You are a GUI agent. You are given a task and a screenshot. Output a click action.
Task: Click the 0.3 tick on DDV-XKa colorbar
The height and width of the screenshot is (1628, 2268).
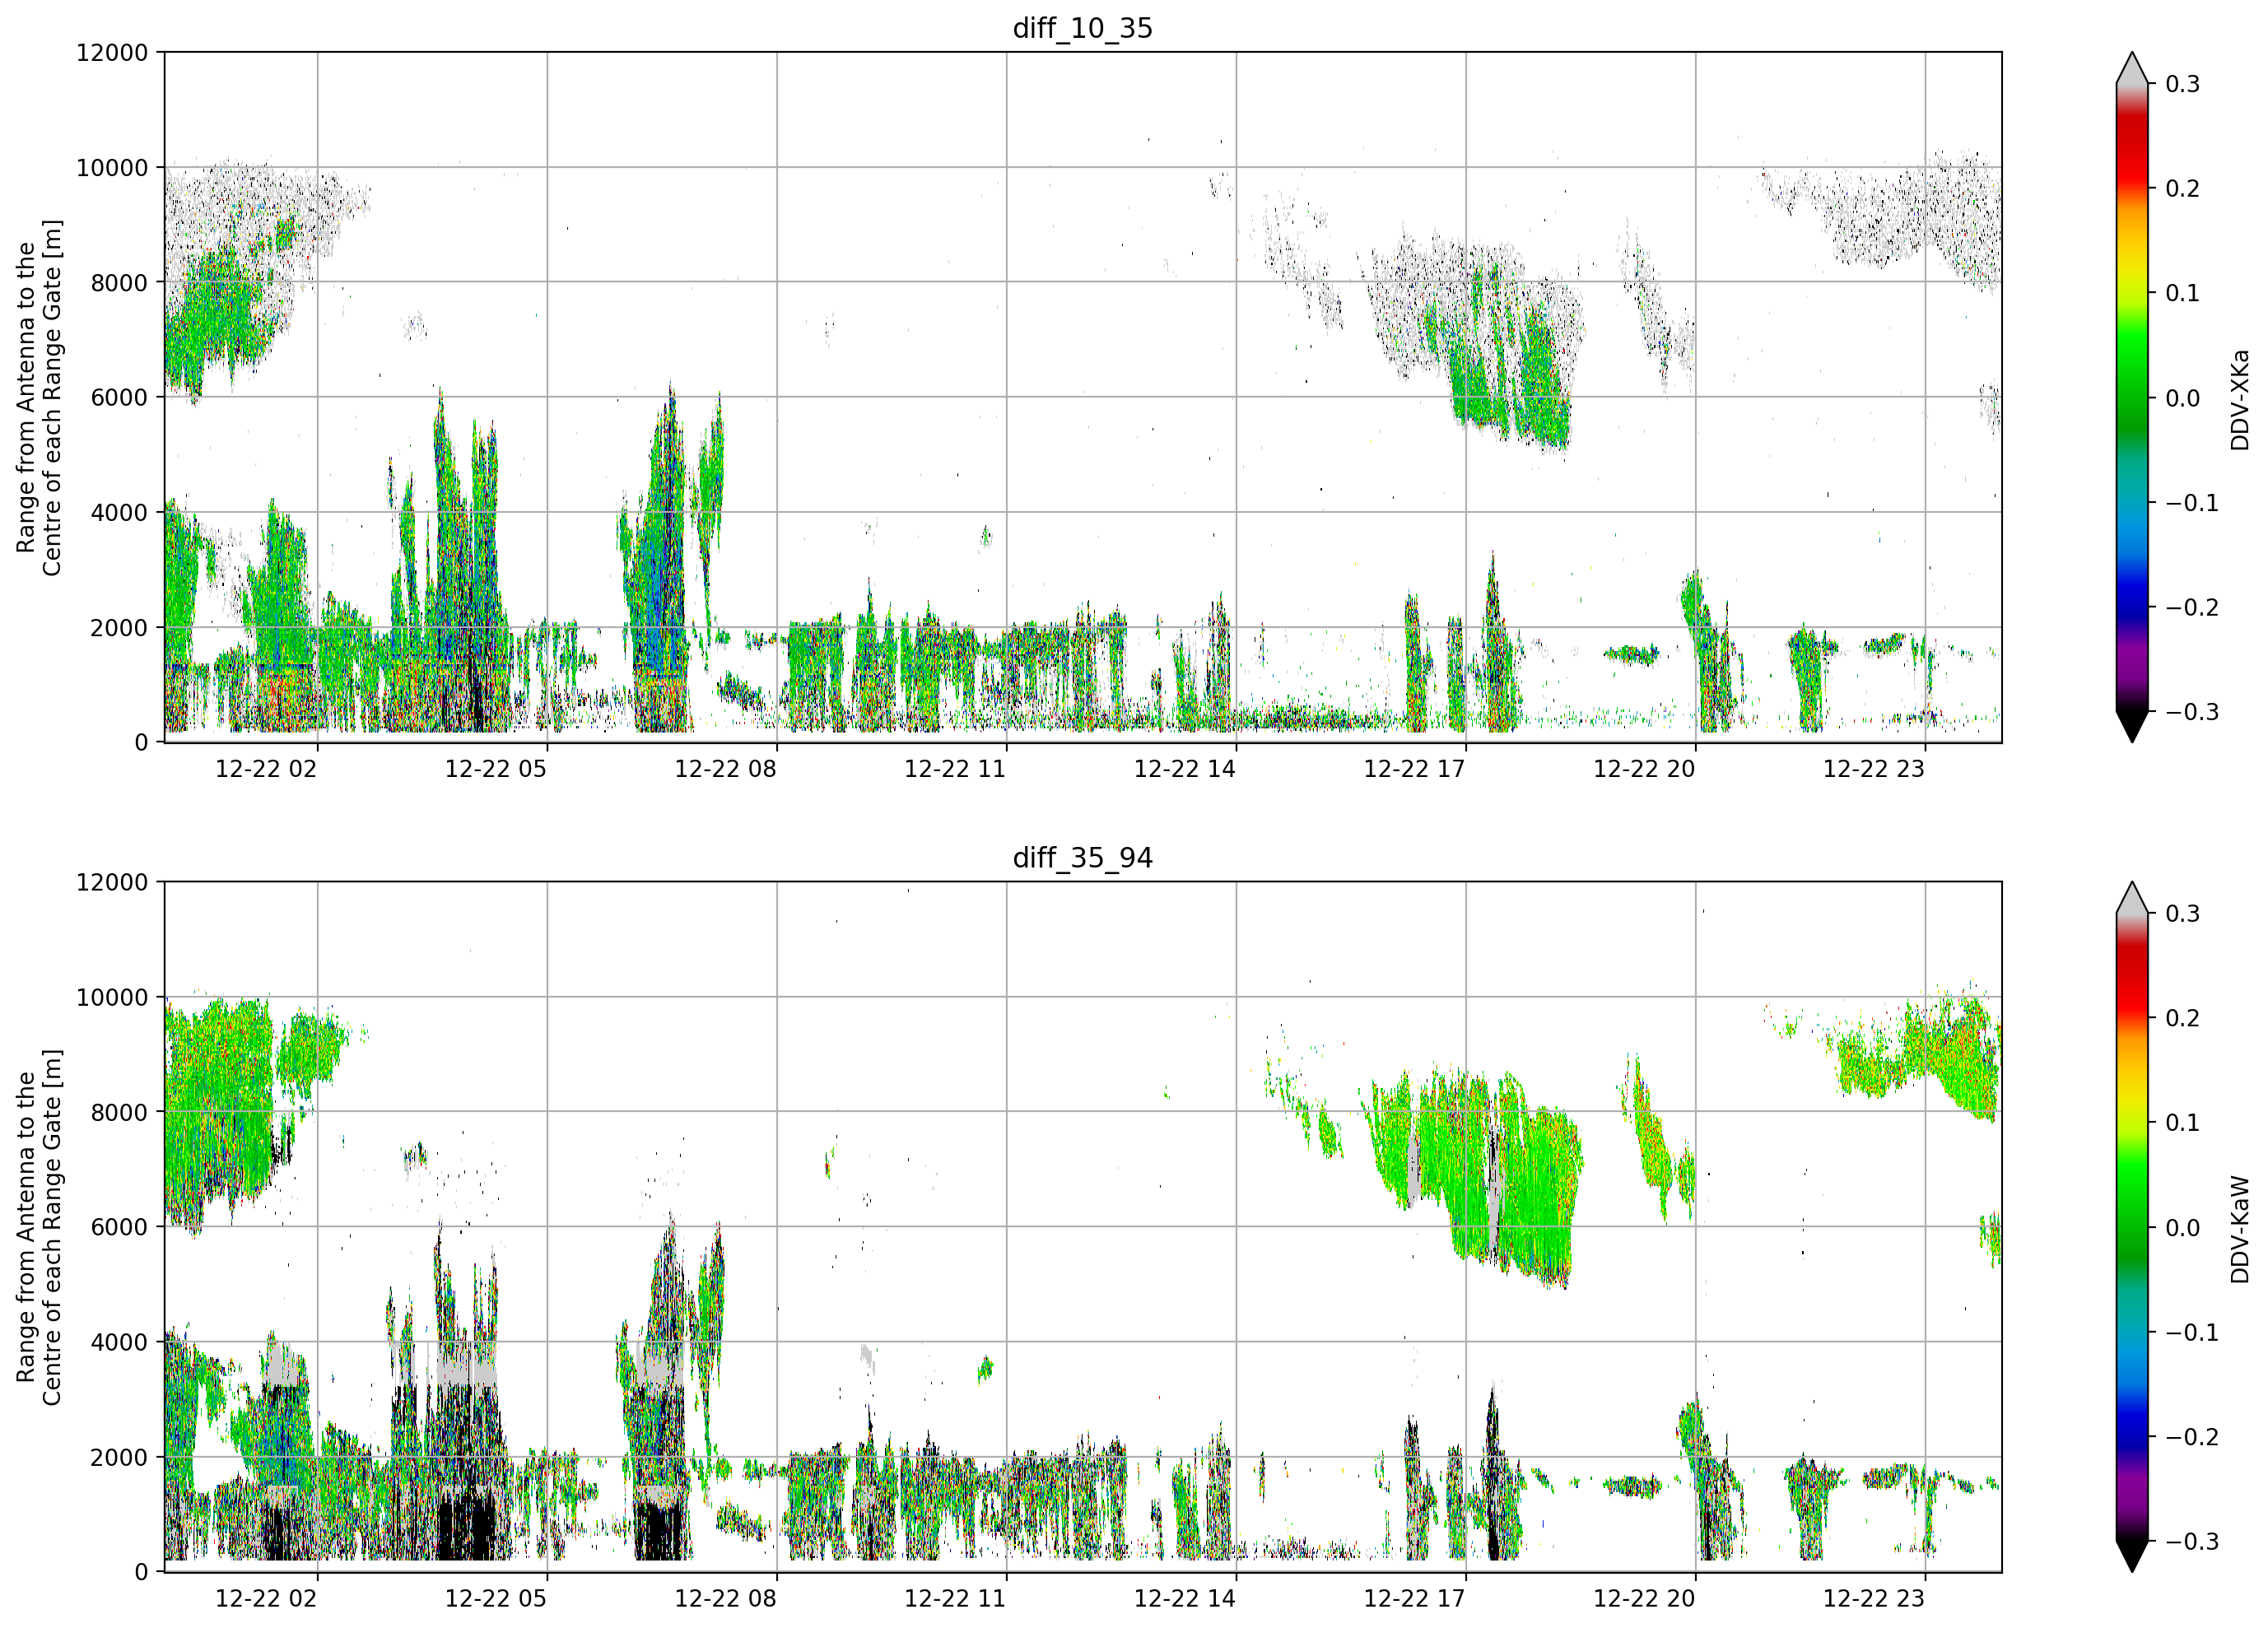coord(2183,84)
